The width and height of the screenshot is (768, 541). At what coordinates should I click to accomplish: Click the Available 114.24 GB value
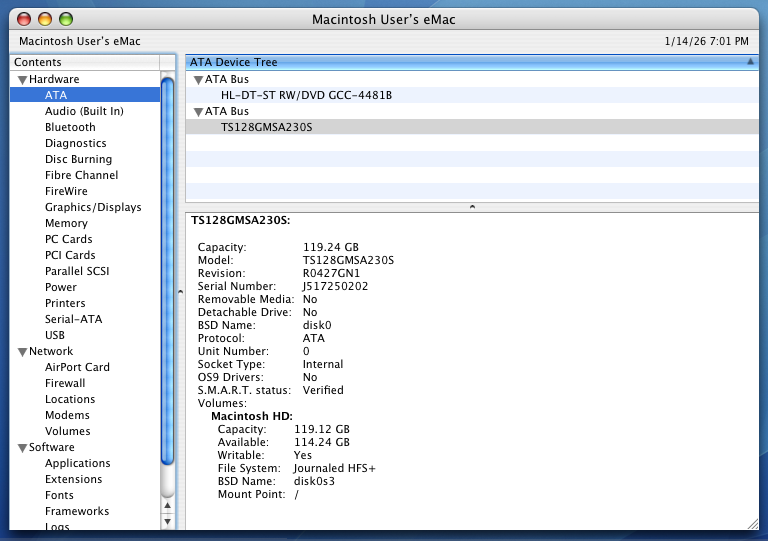pos(322,442)
